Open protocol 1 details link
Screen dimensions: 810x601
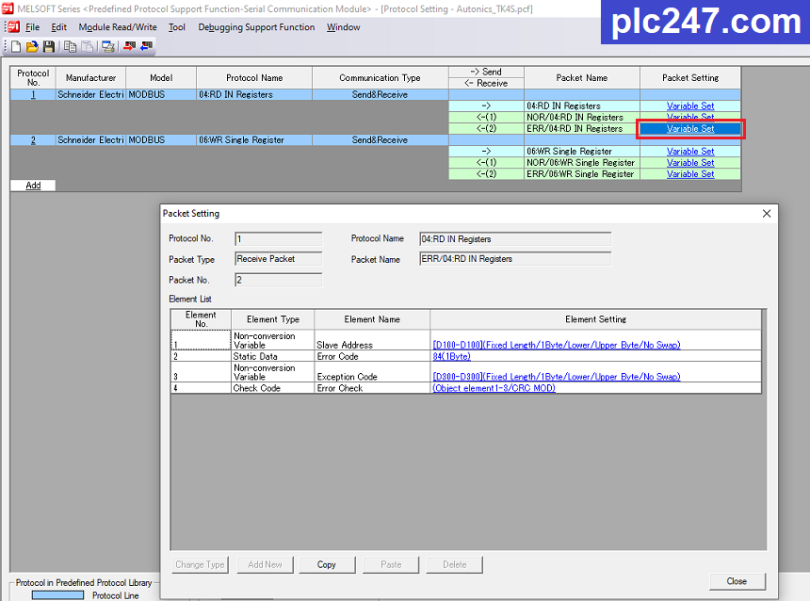point(32,95)
